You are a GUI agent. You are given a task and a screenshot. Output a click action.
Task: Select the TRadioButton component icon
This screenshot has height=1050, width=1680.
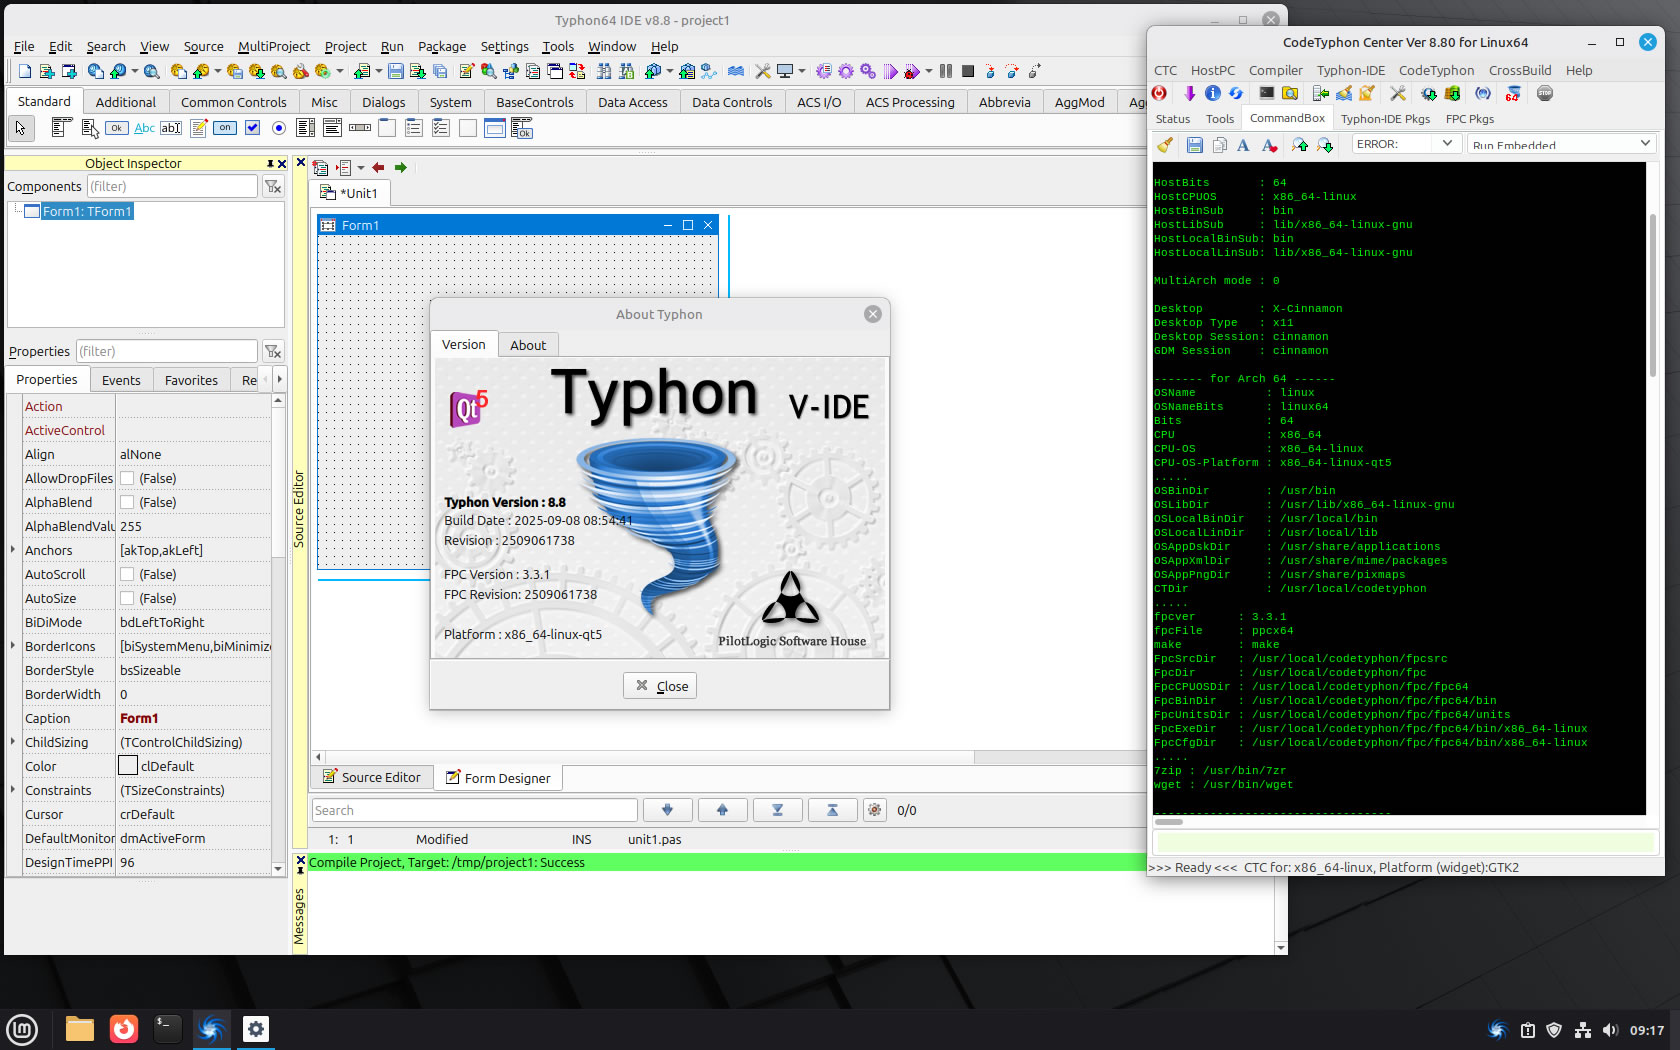pyautogui.click(x=279, y=127)
